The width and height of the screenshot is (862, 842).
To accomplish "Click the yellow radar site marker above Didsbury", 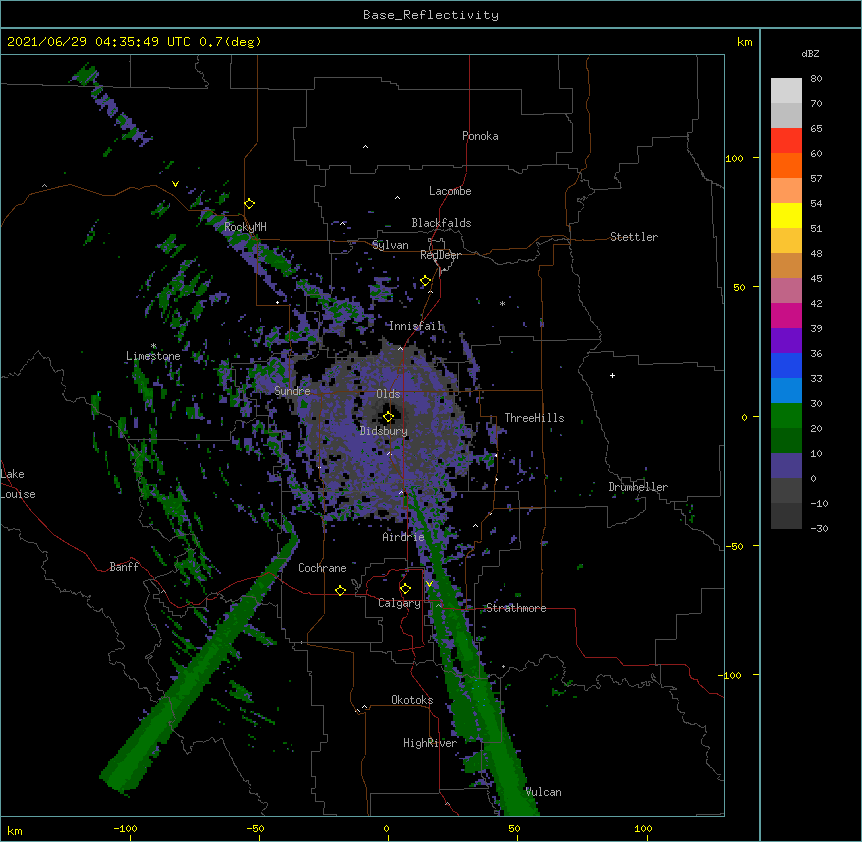I will [x=388, y=417].
